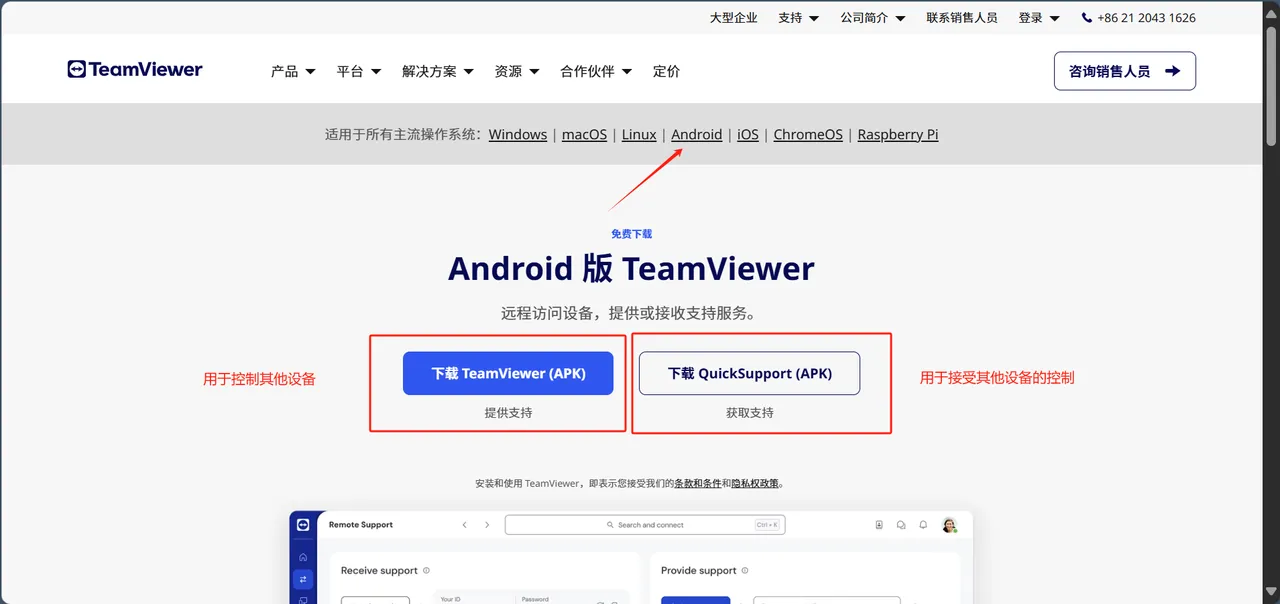The width and height of the screenshot is (1280, 604).
Task: Click the back arrow in app preview
Action: [x=464, y=525]
